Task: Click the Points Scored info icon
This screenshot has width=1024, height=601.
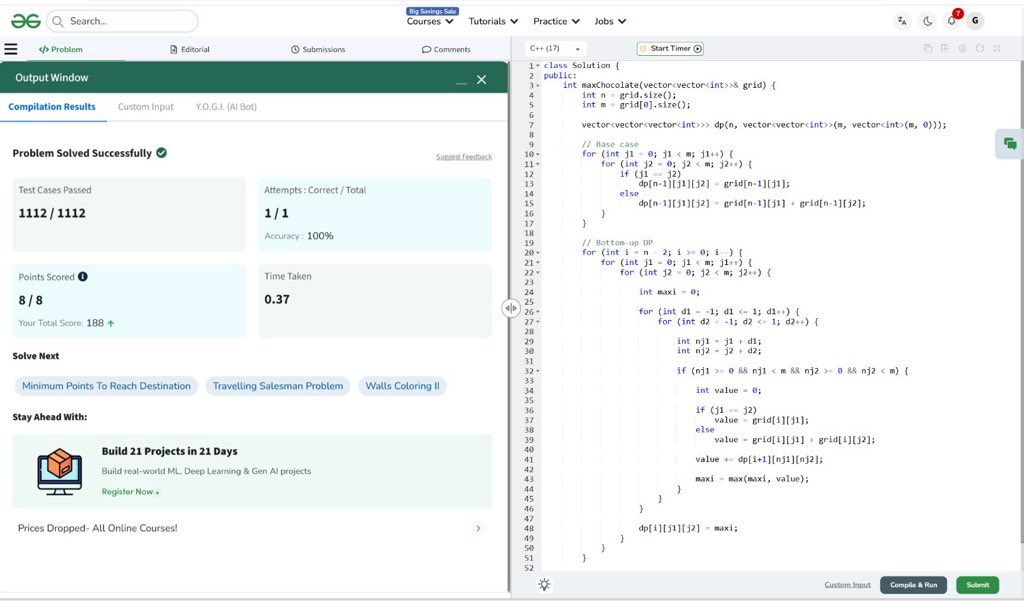Action: click(83, 277)
